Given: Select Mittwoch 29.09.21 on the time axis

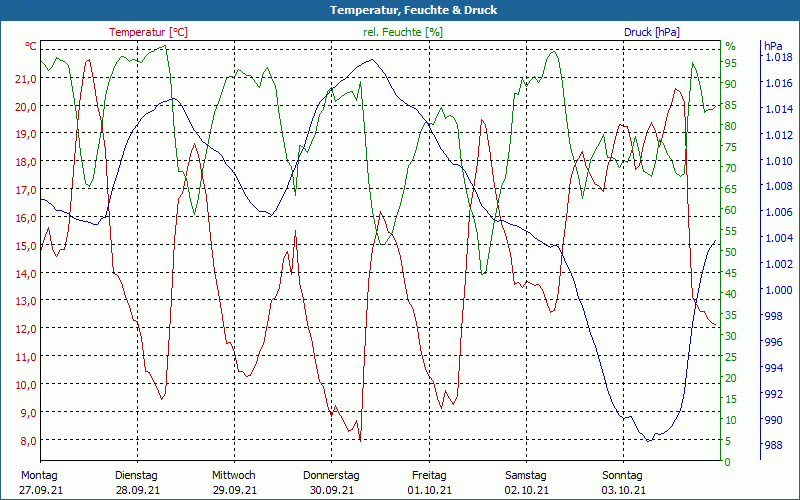Looking at the screenshot, I should [x=234, y=483].
